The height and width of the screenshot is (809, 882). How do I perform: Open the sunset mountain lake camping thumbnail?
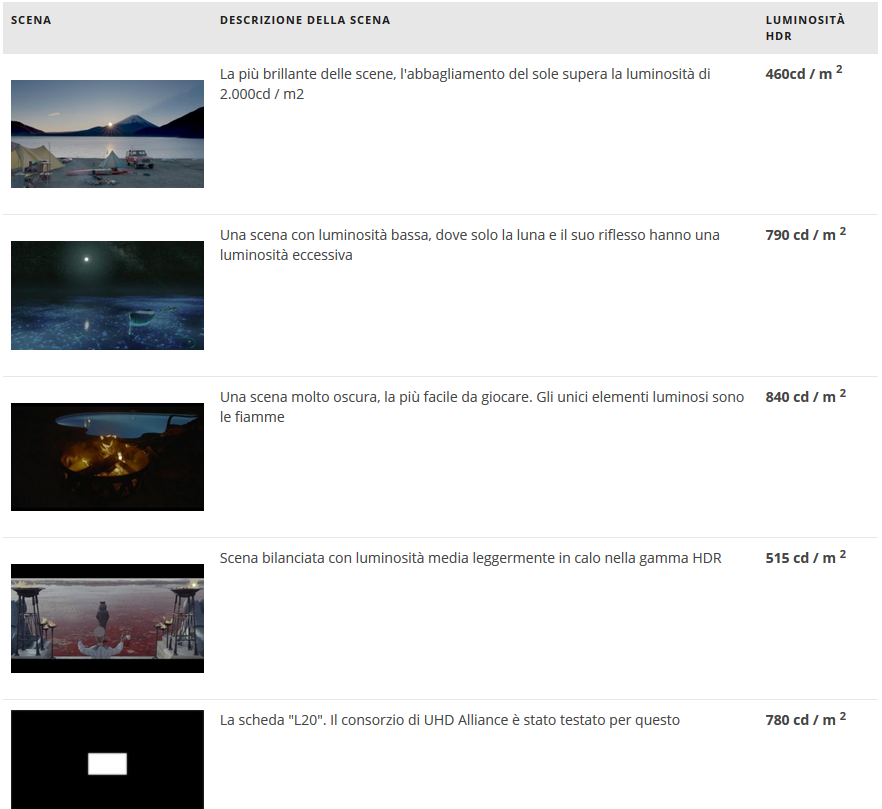107,134
